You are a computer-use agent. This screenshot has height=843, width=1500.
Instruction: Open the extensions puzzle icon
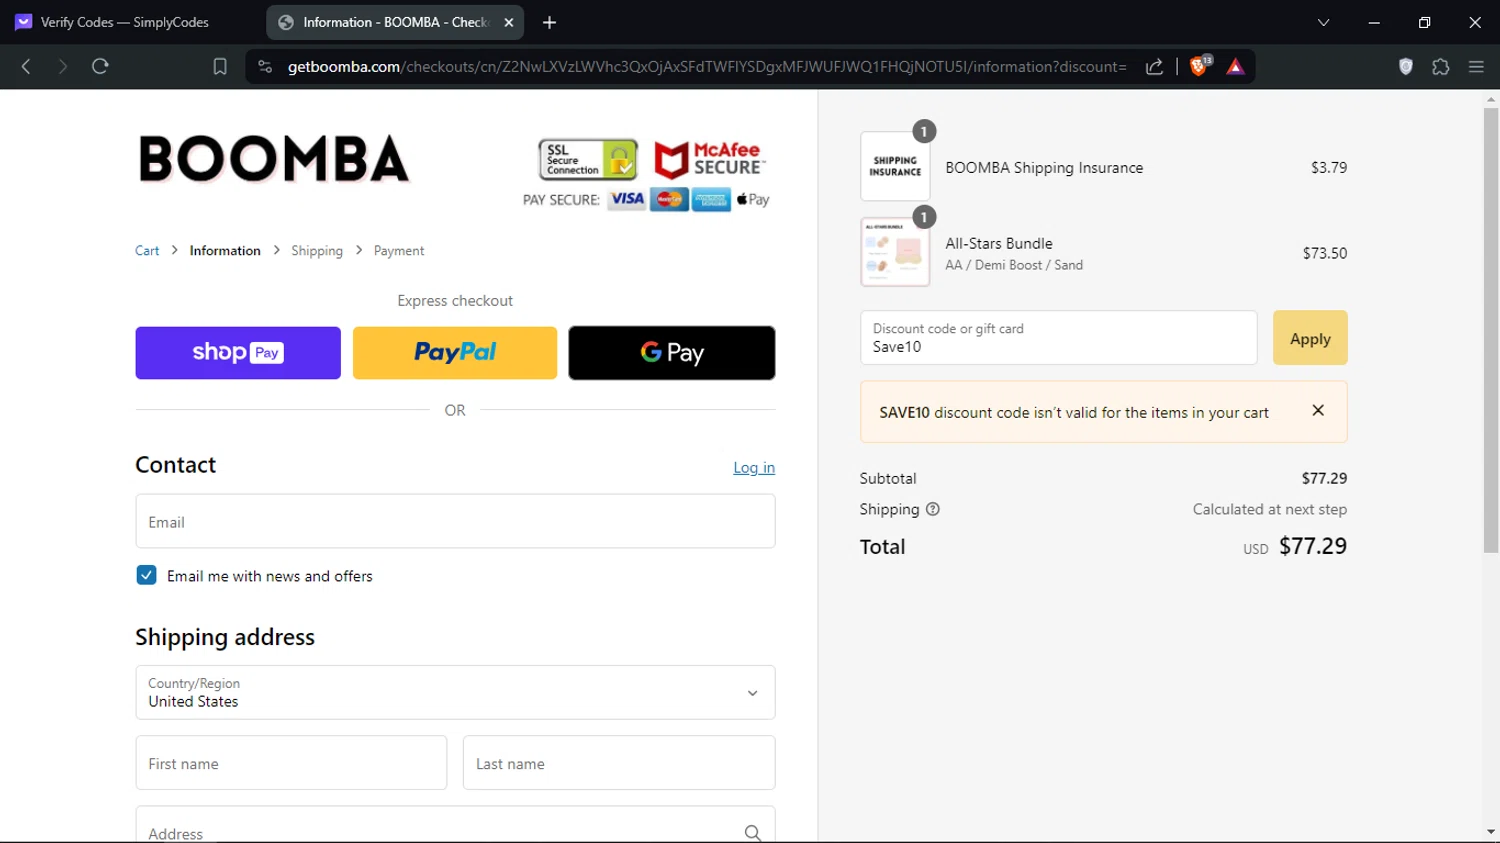tap(1441, 66)
